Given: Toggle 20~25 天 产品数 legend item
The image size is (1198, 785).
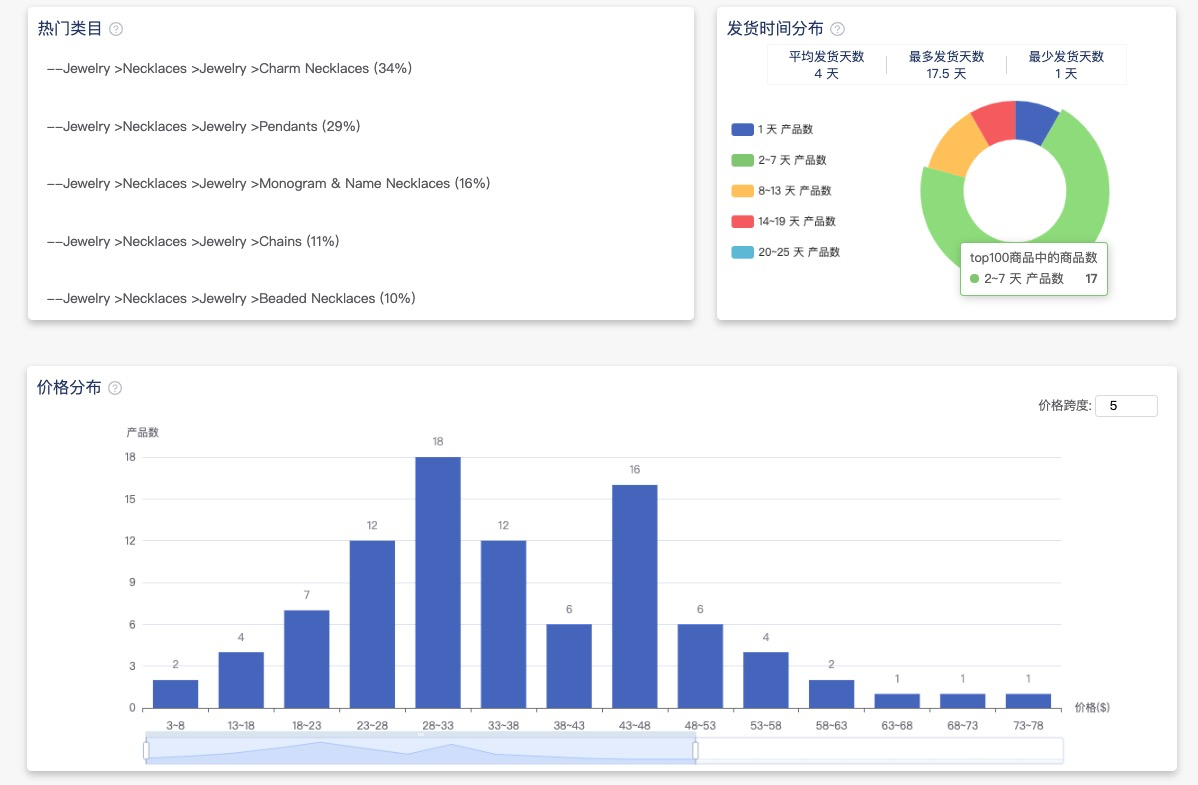Looking at the screenshot, I should tap(785, 252).
